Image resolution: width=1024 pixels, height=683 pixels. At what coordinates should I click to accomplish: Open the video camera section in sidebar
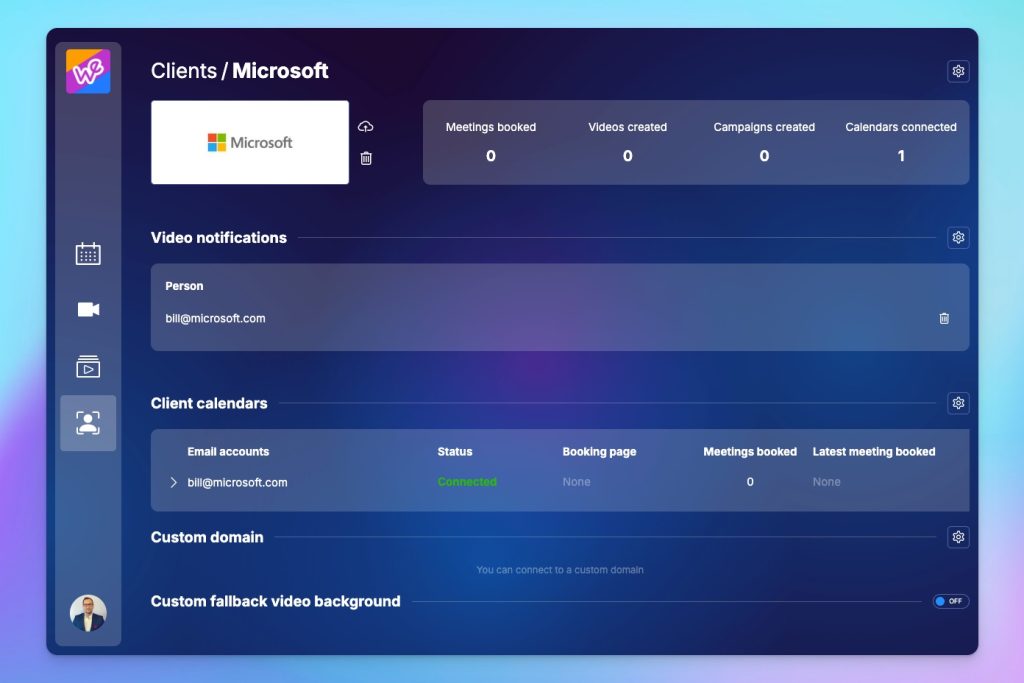[x=88, y=310]
